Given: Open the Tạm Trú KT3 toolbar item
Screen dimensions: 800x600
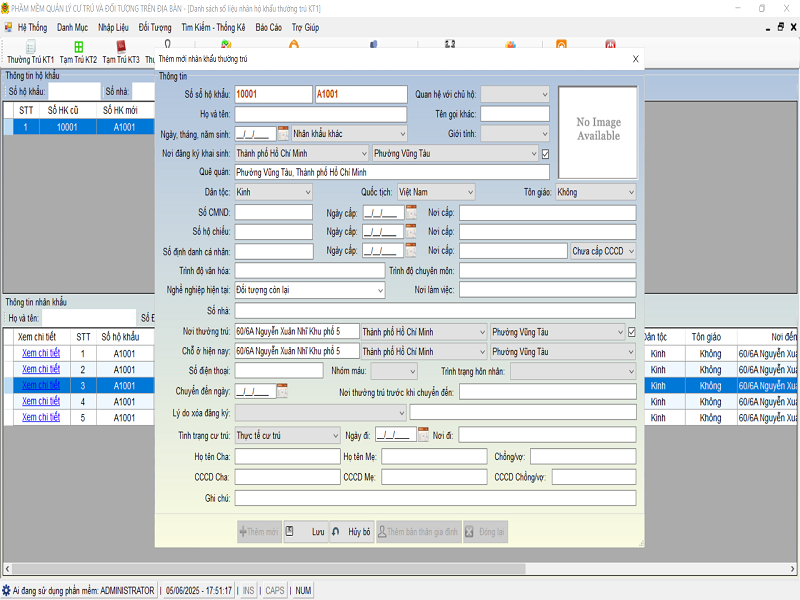Looking at the screenshot, I should coord(121,53).
